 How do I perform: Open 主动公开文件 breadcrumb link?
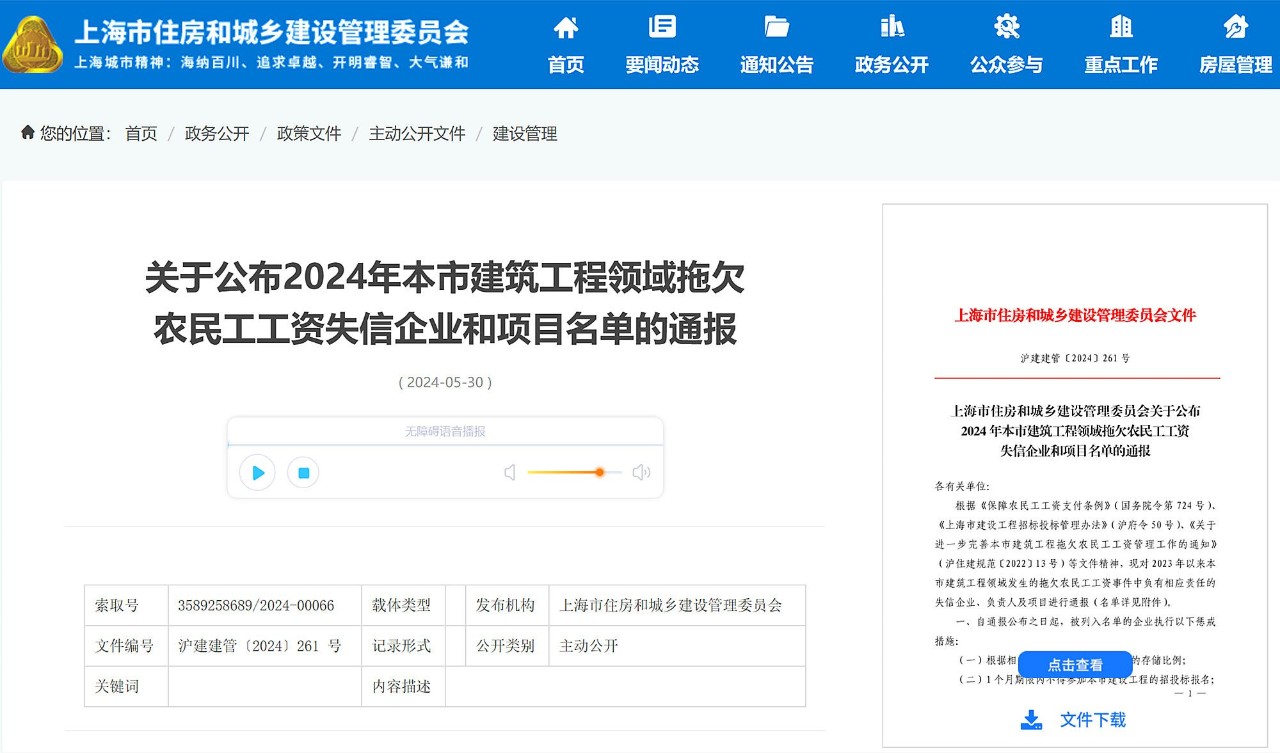click(417, 134)
